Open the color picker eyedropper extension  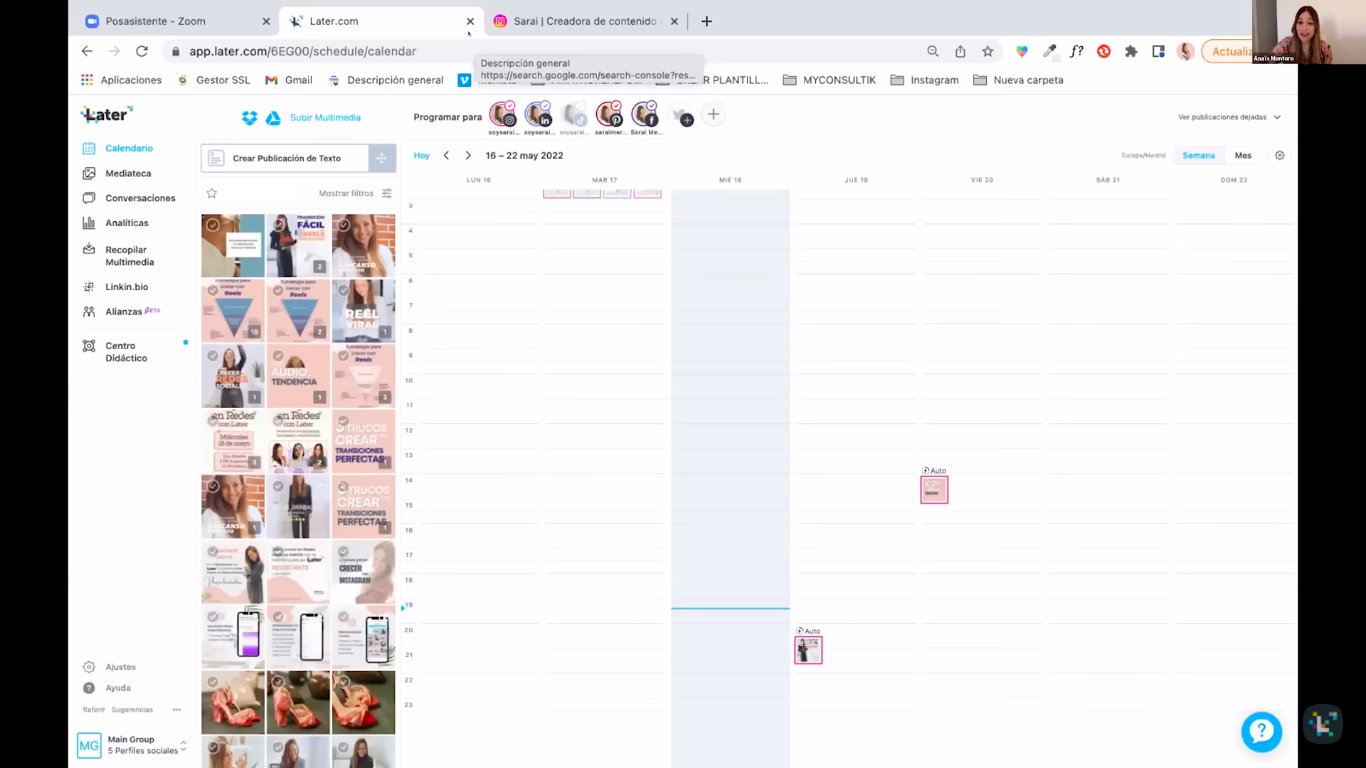tap(1049, 51)
